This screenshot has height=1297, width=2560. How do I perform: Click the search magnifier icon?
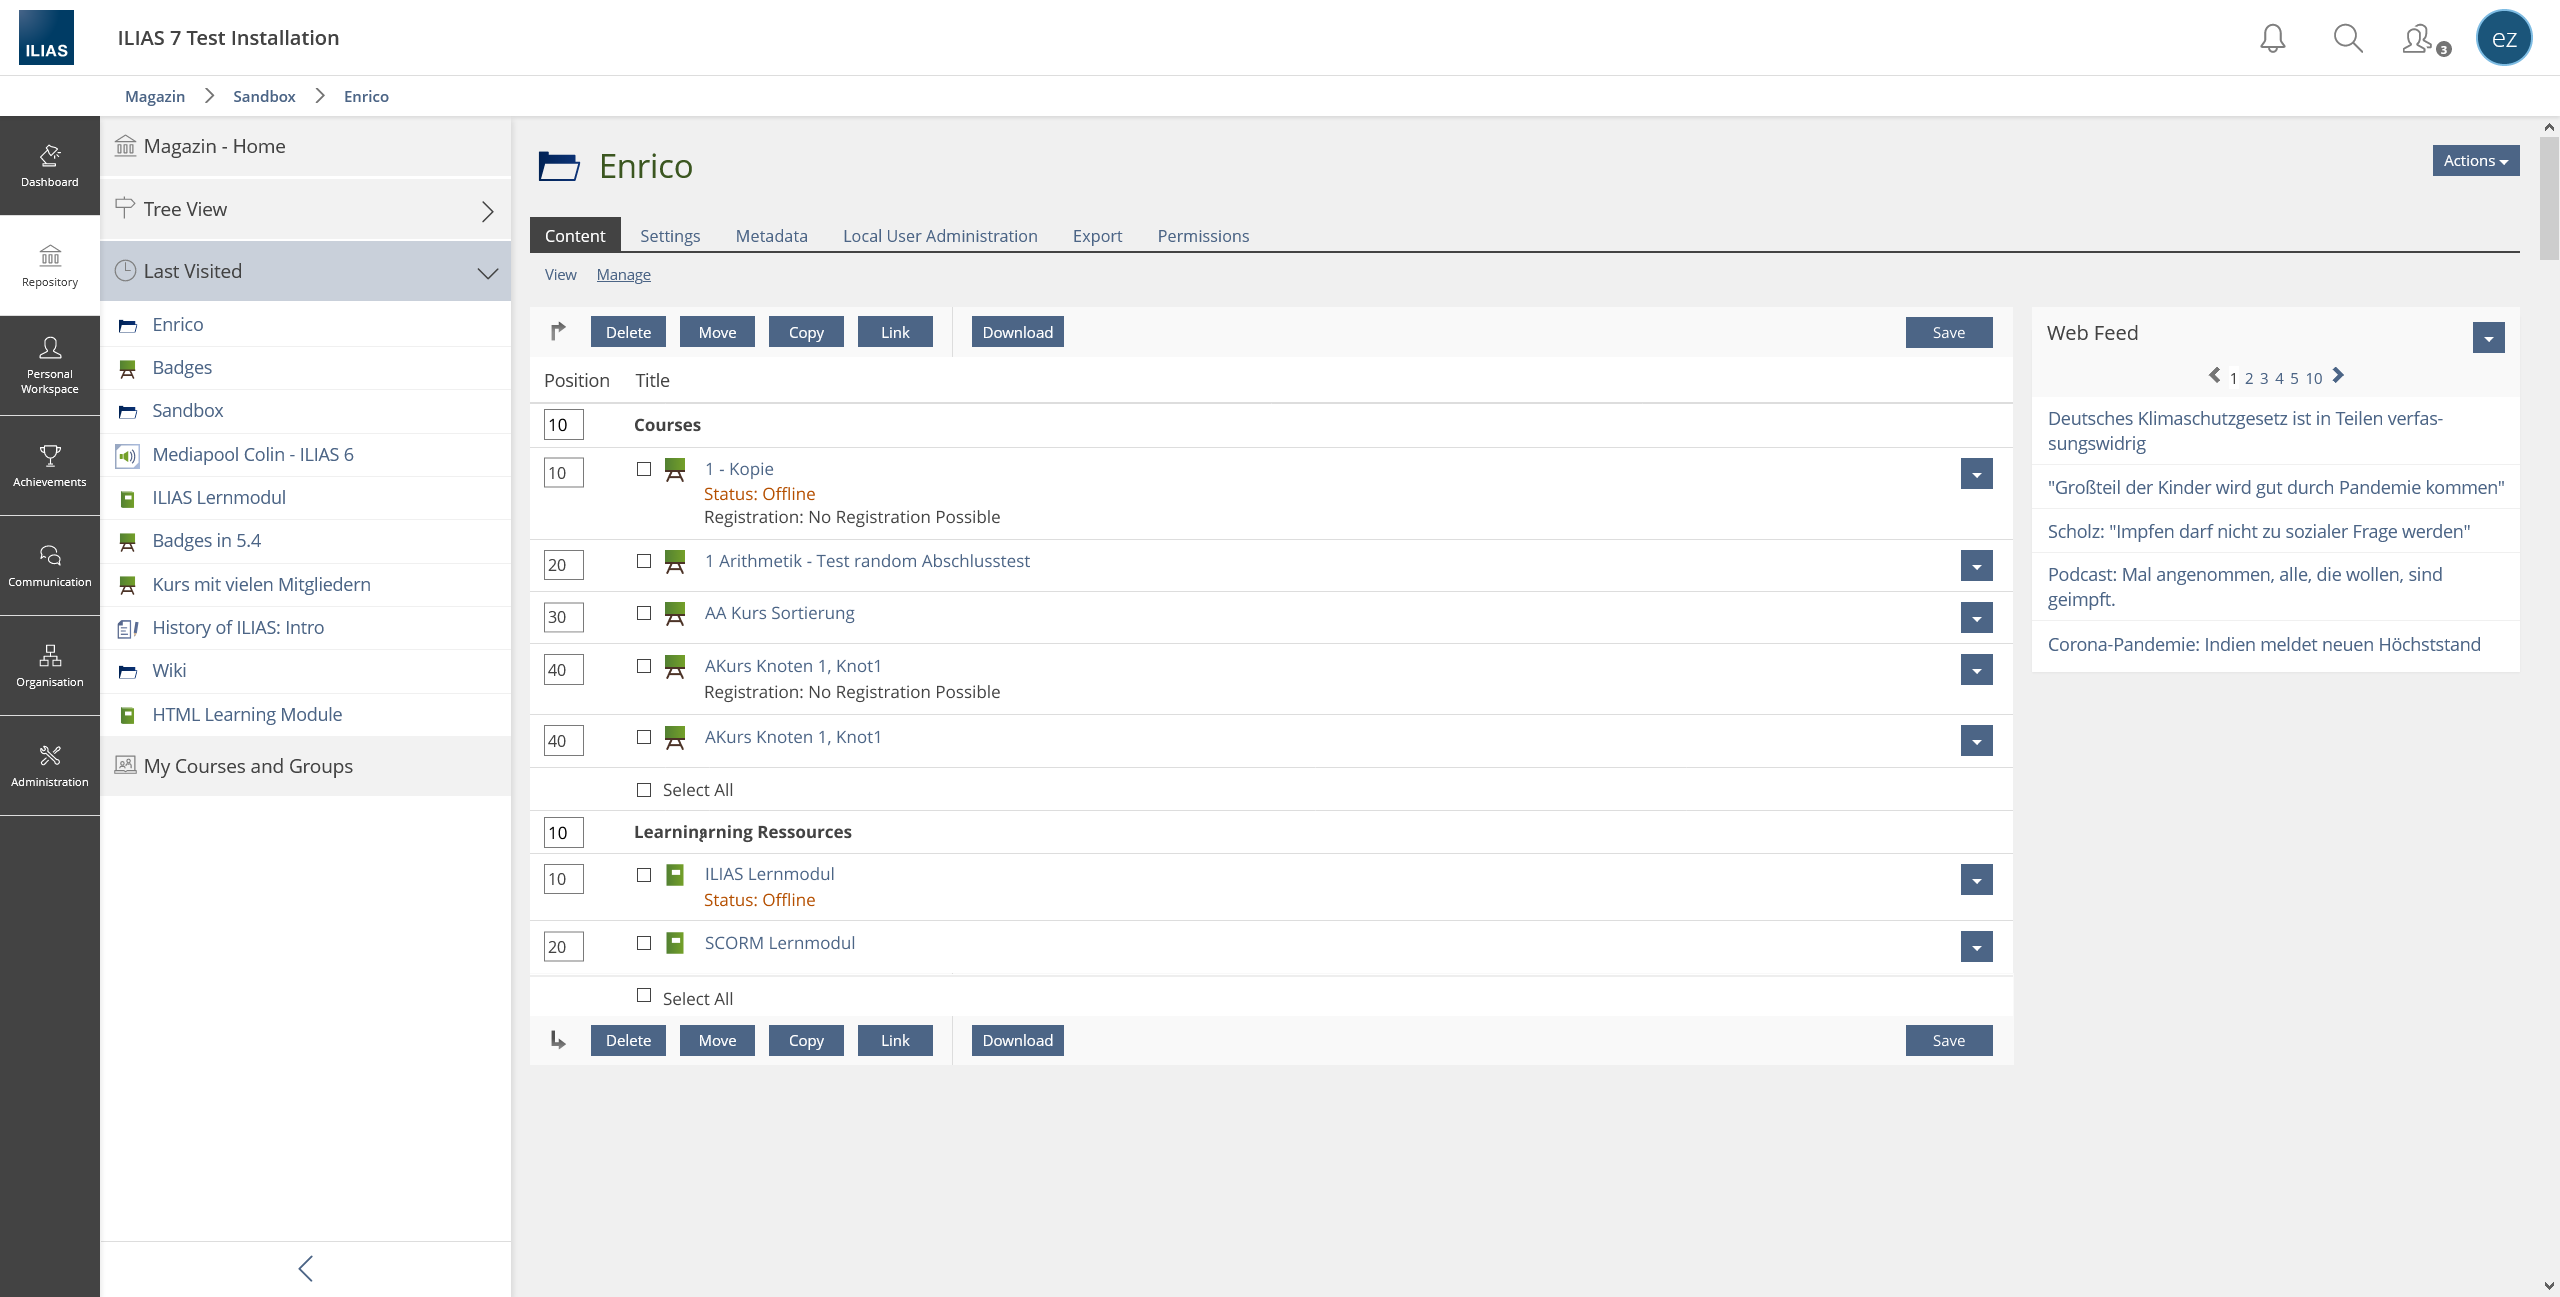click(2347, 39)
